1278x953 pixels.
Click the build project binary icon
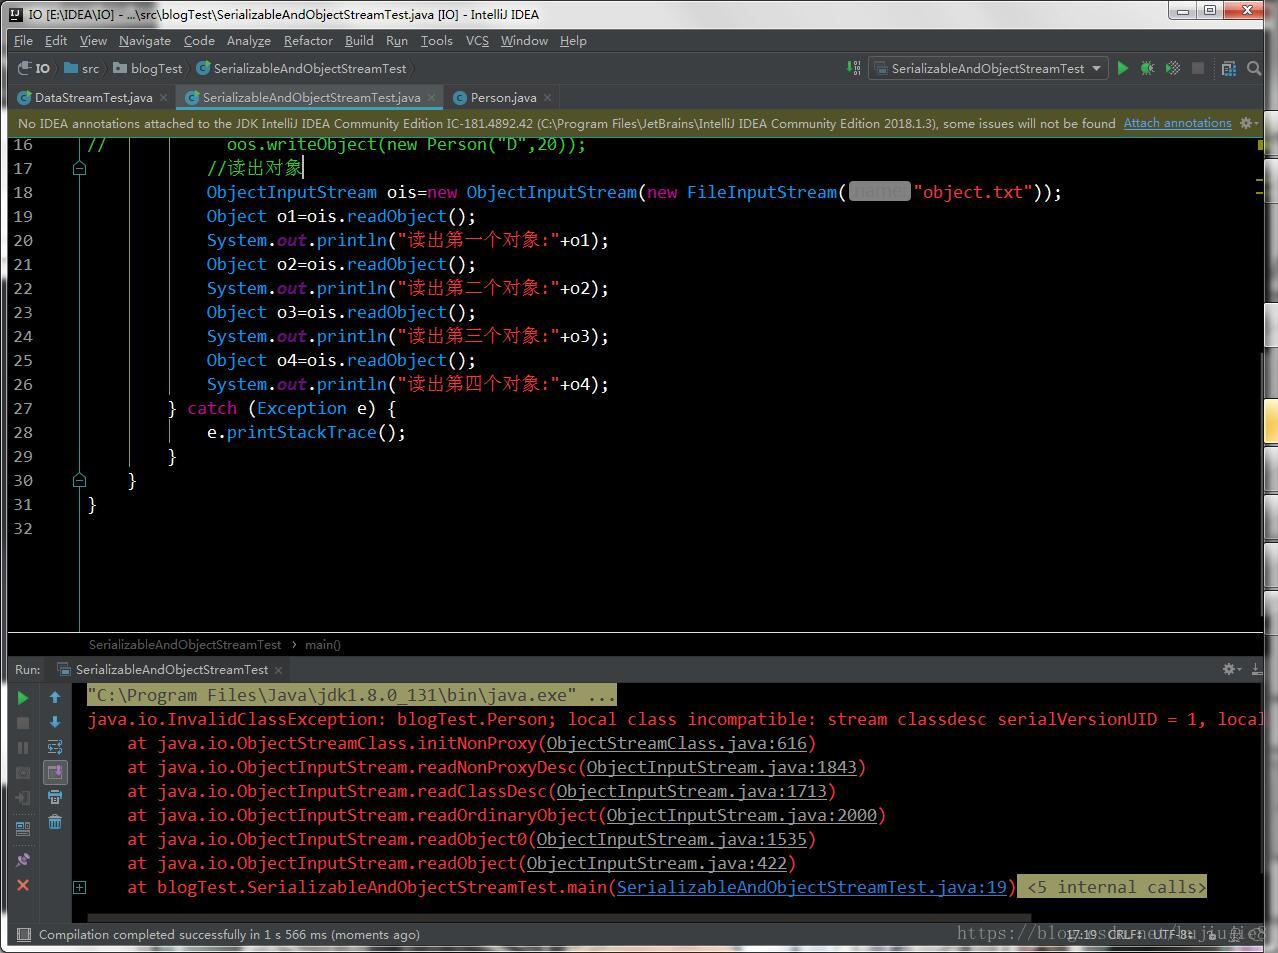pyautogui.click(x=853, y=68)
